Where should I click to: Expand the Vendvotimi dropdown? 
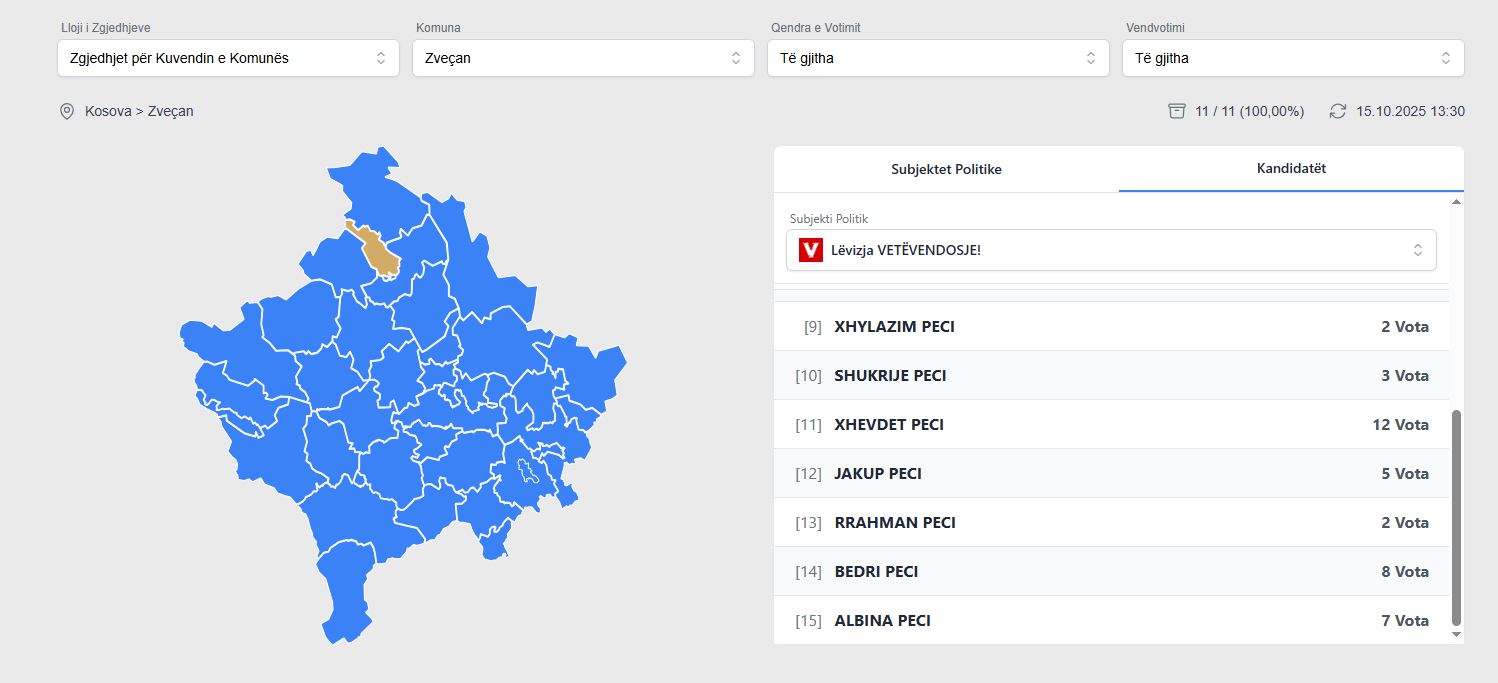click(1293, 58)
